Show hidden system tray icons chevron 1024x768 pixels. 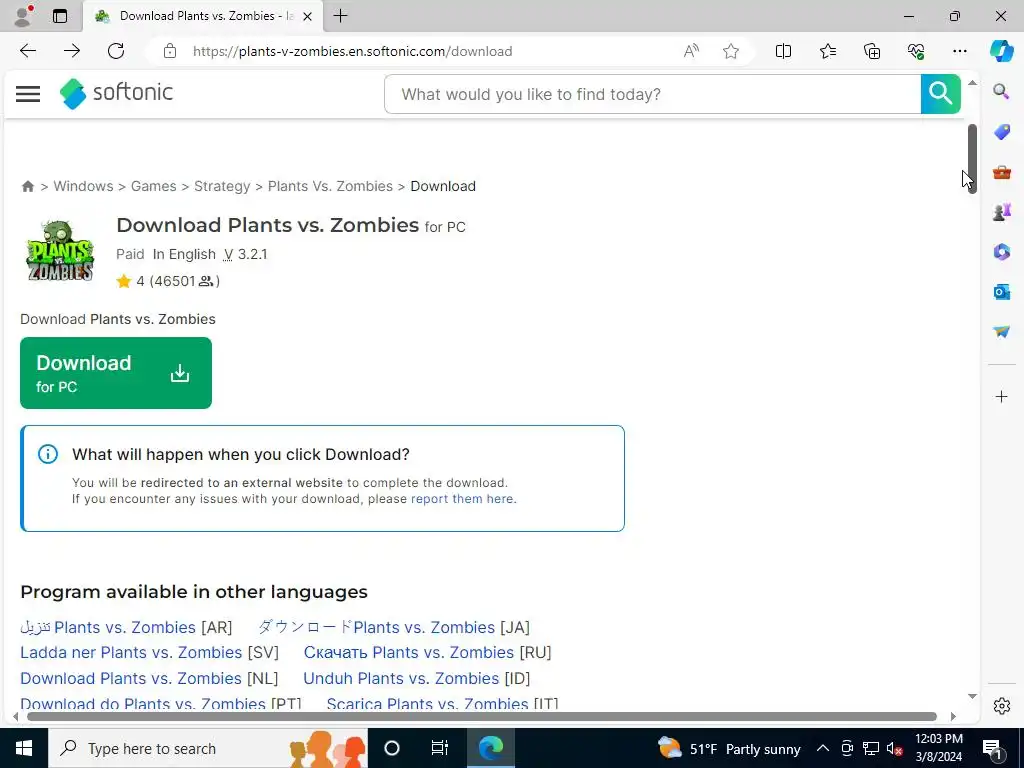[823, 748]
